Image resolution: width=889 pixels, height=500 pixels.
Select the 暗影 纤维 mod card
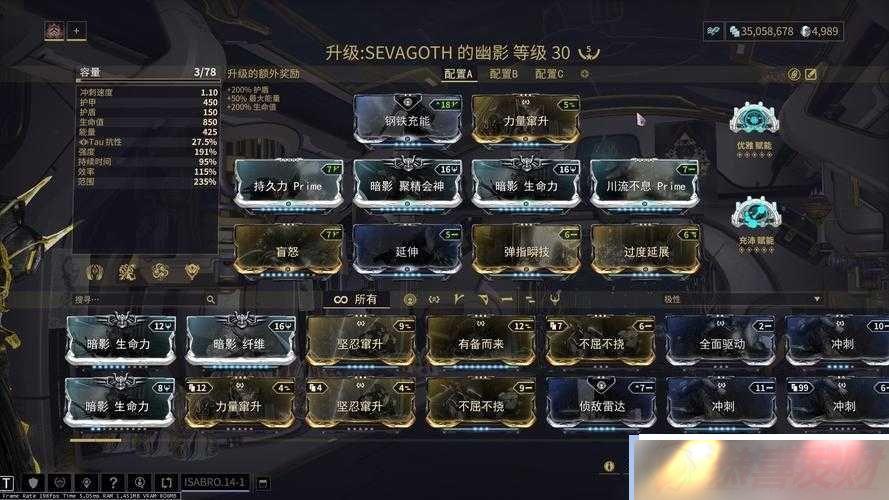click(x=239, y=341)
